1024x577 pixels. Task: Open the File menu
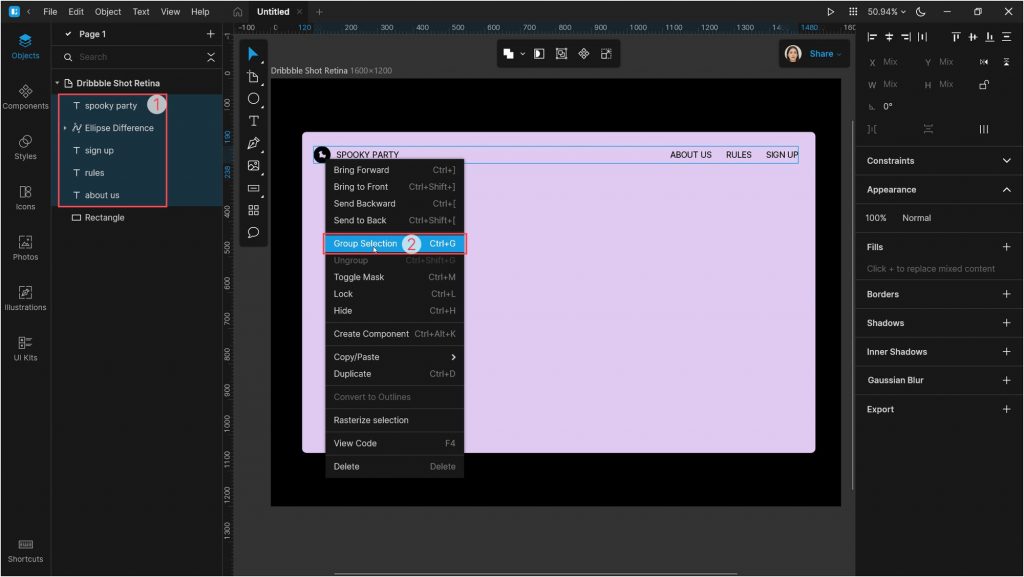click(50, 12)
